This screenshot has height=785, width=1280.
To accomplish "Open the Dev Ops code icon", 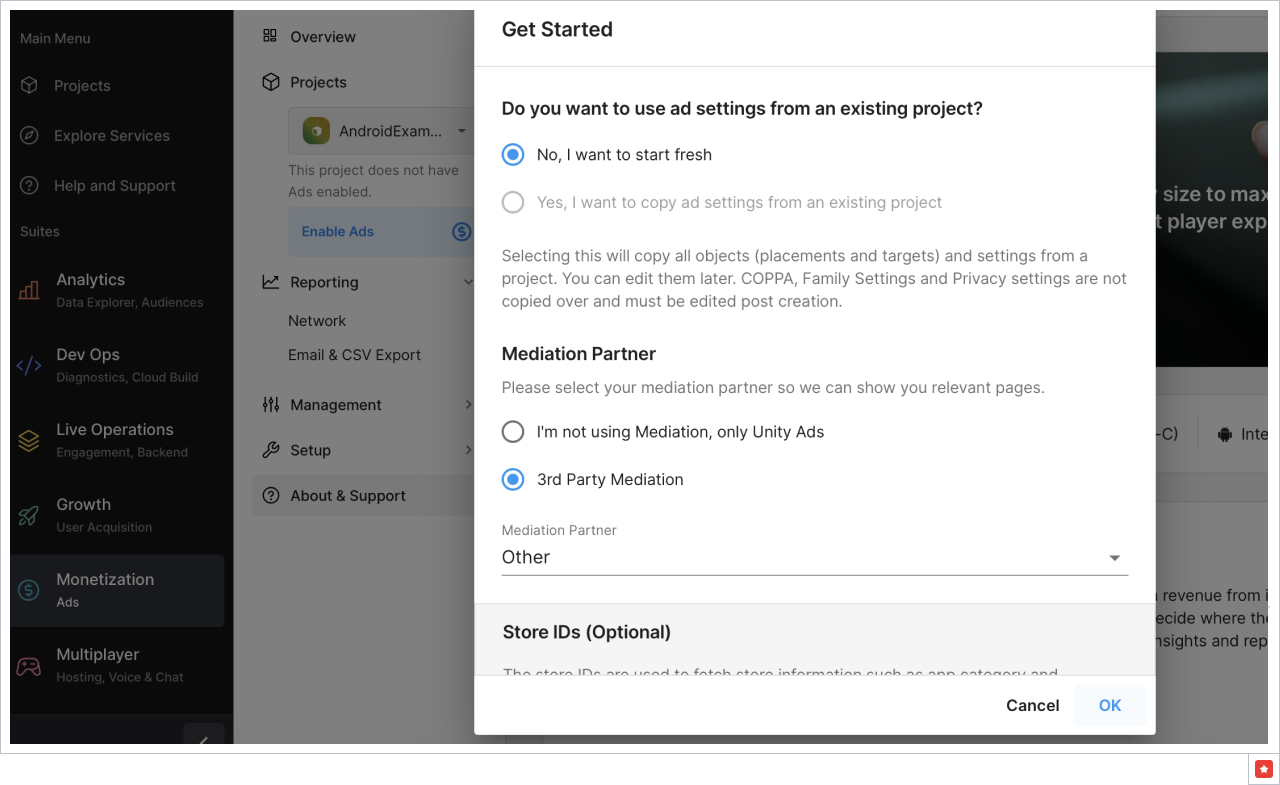I will (29, 365).
